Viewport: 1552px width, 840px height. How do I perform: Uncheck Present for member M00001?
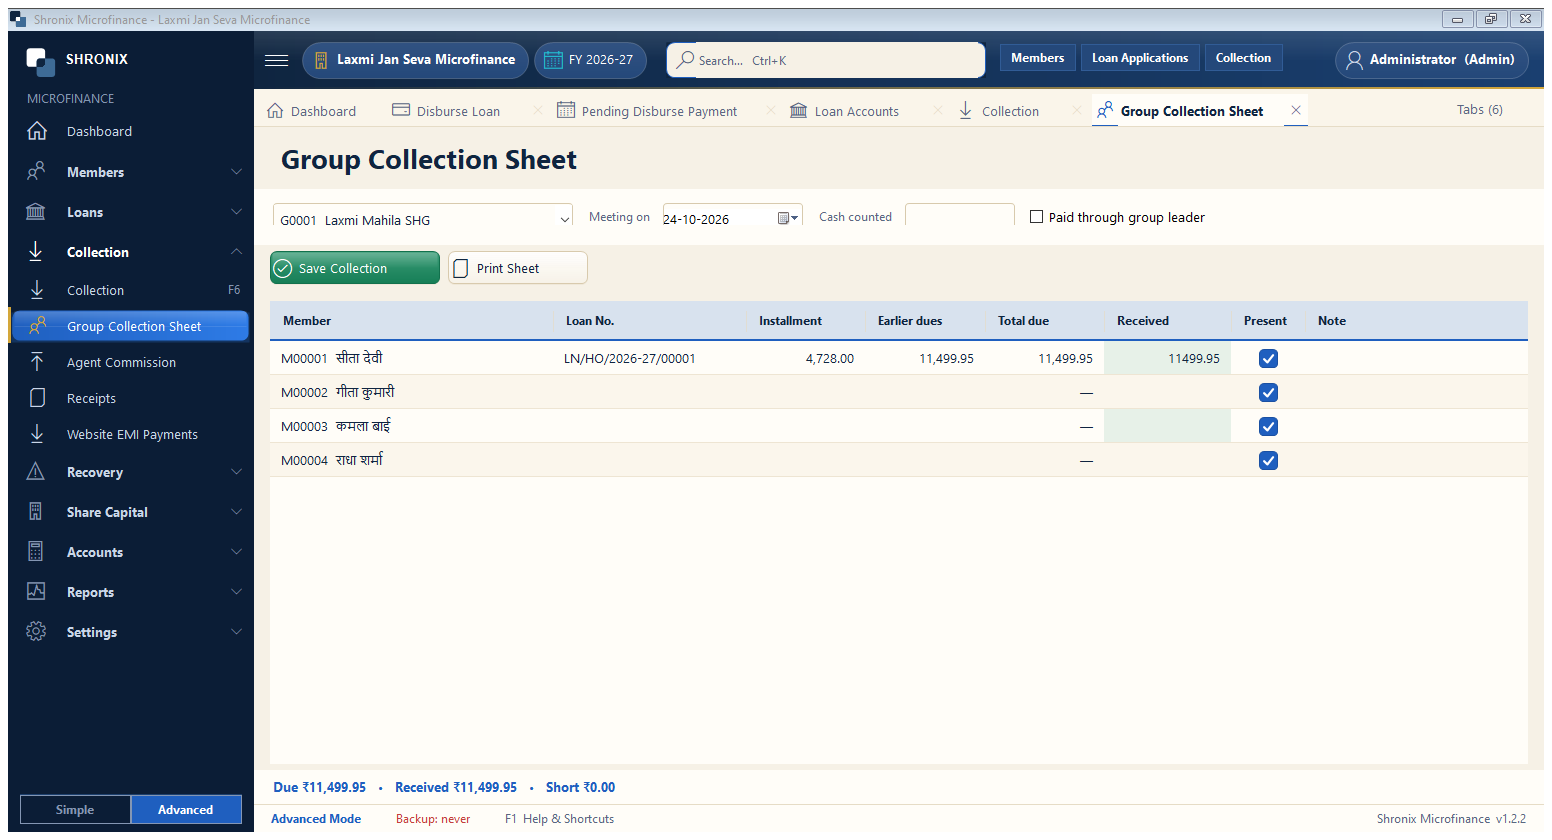[x=1268, y=359]
